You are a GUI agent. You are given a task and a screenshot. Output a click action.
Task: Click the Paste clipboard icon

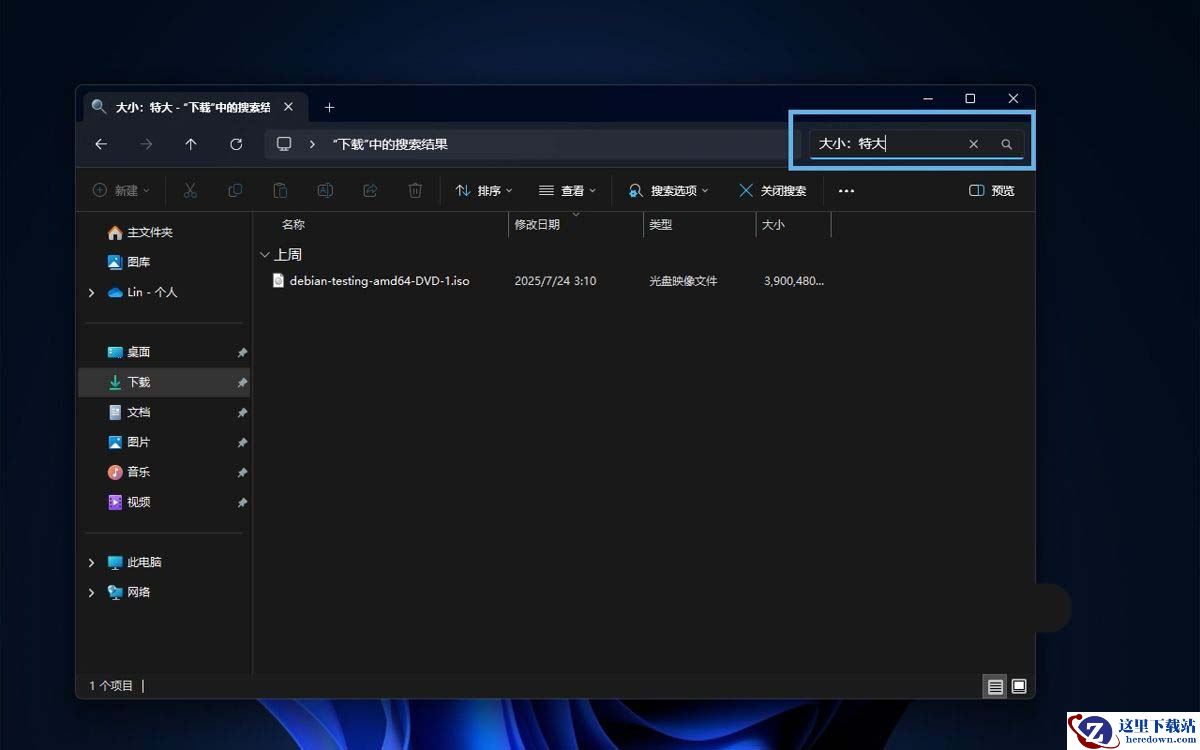click(x=280, y=190)
